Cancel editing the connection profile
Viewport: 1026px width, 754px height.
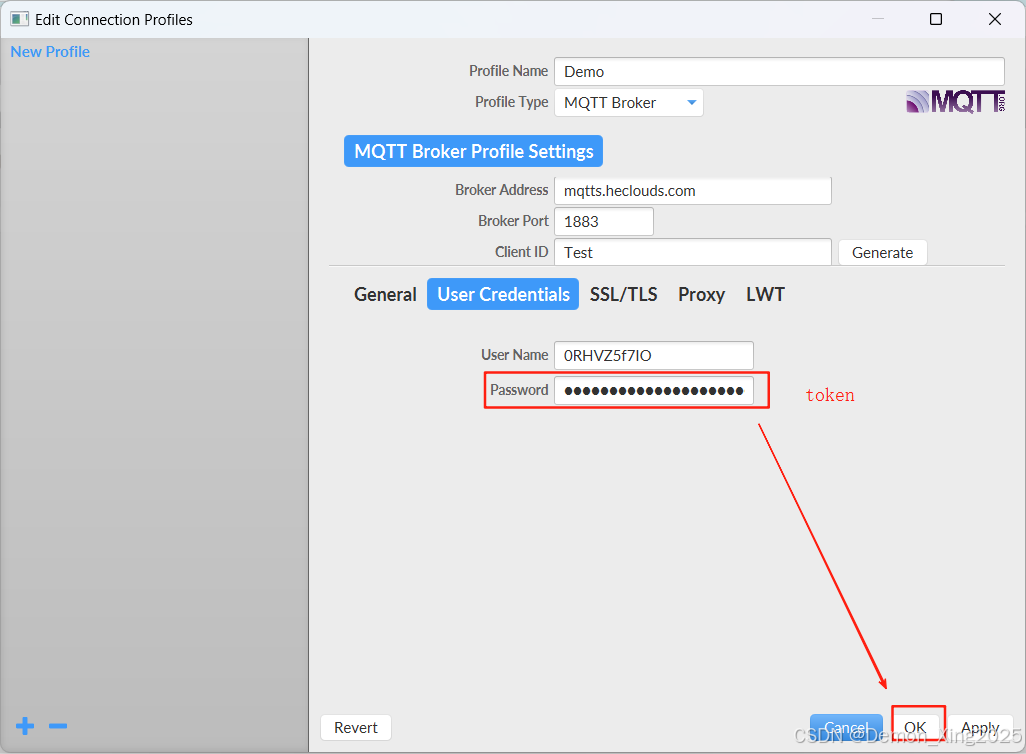[846, 728]
